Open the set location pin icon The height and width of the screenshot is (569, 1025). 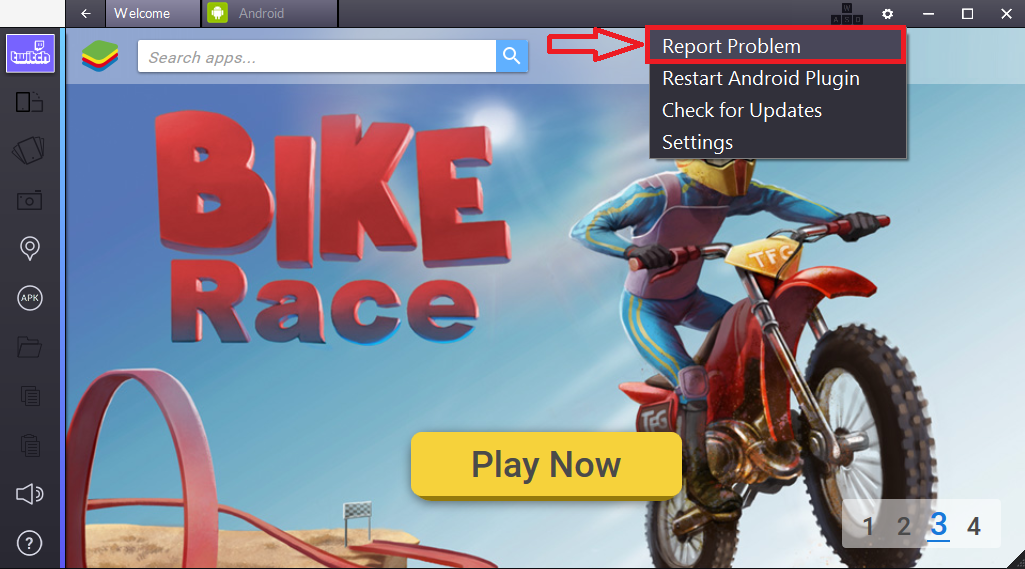pyautogui.click(x=29, y=249)
